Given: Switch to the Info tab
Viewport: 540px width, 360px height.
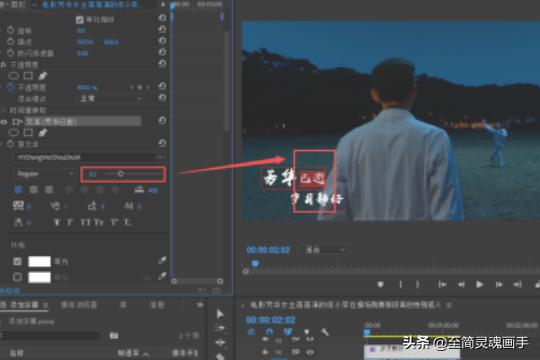Looking at the screenshot, I should coord(157,305).
